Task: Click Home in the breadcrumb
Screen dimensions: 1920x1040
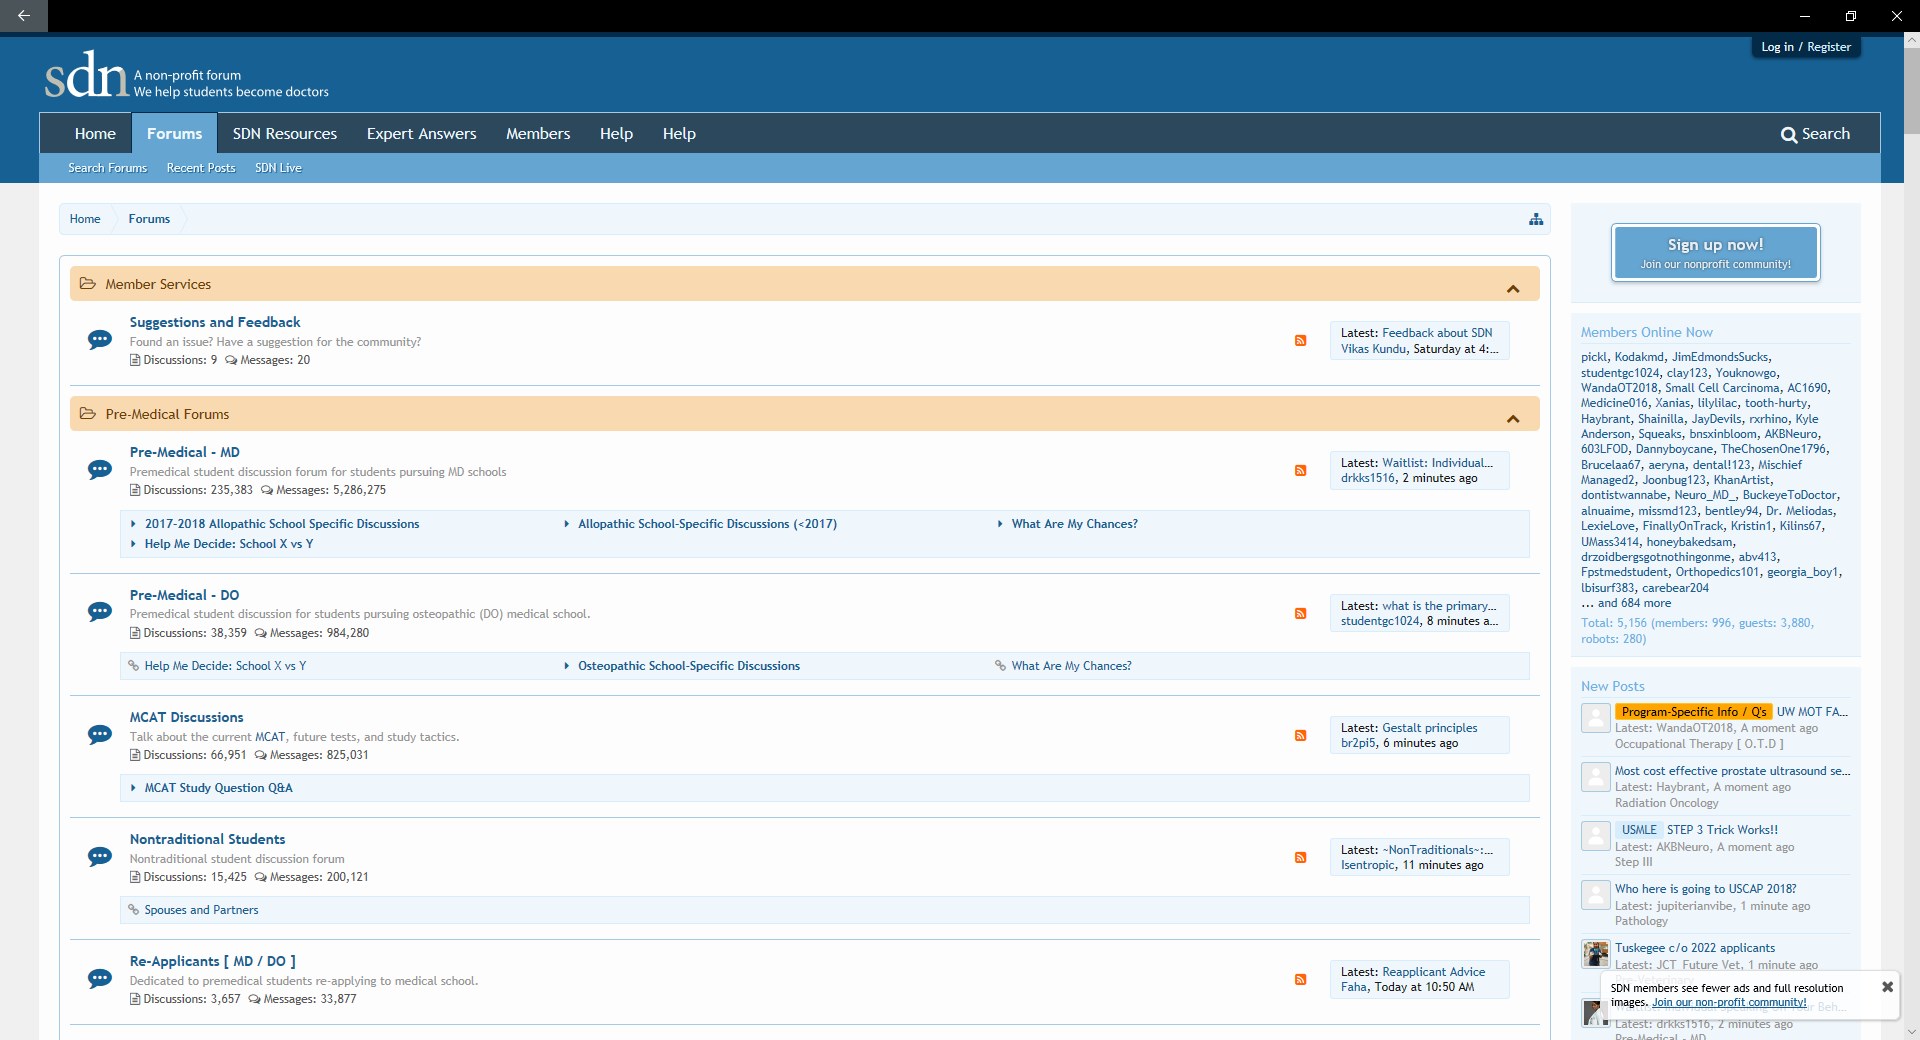Action: 85,219
